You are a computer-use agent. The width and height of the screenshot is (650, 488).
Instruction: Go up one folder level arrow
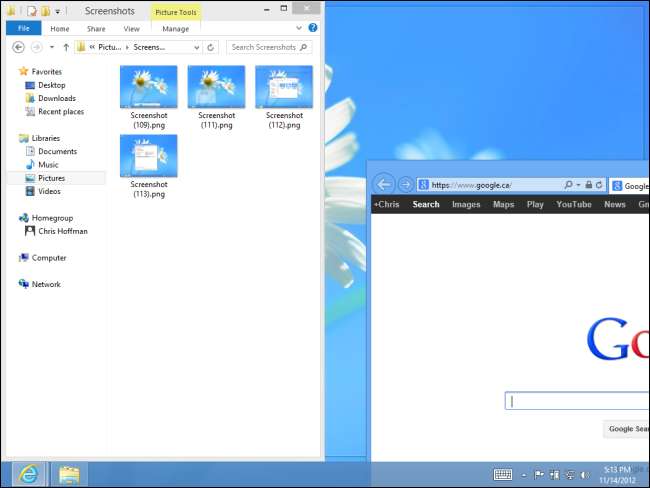tap(66, 47)
